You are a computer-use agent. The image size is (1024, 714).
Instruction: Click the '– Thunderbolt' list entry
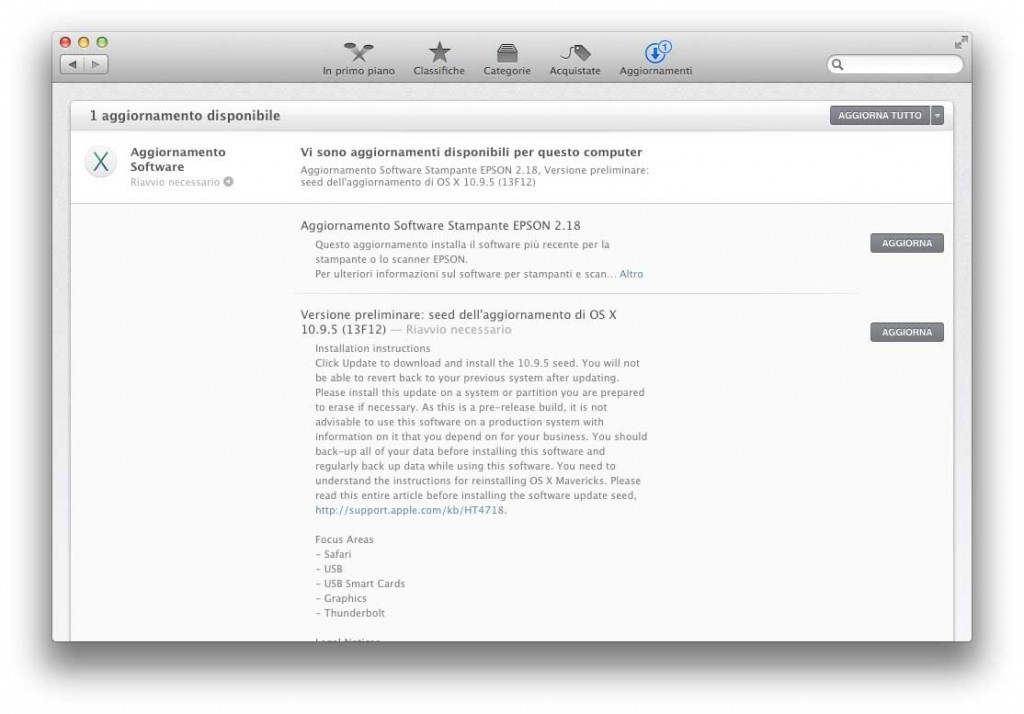[350, 613]
